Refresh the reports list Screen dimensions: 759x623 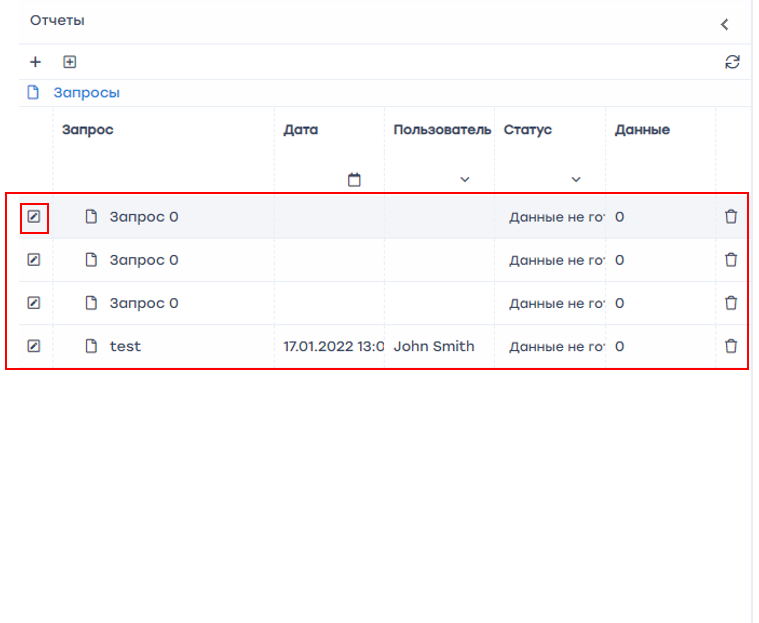732,62
